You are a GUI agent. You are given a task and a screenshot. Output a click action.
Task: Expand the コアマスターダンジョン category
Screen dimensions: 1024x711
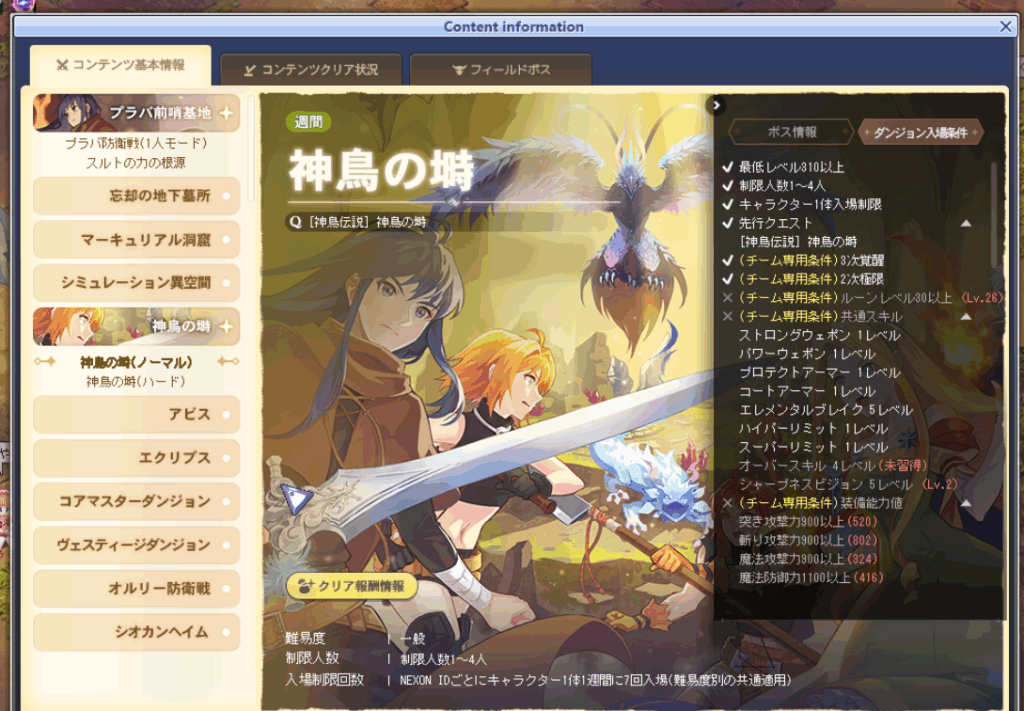(x=136, y=501)
